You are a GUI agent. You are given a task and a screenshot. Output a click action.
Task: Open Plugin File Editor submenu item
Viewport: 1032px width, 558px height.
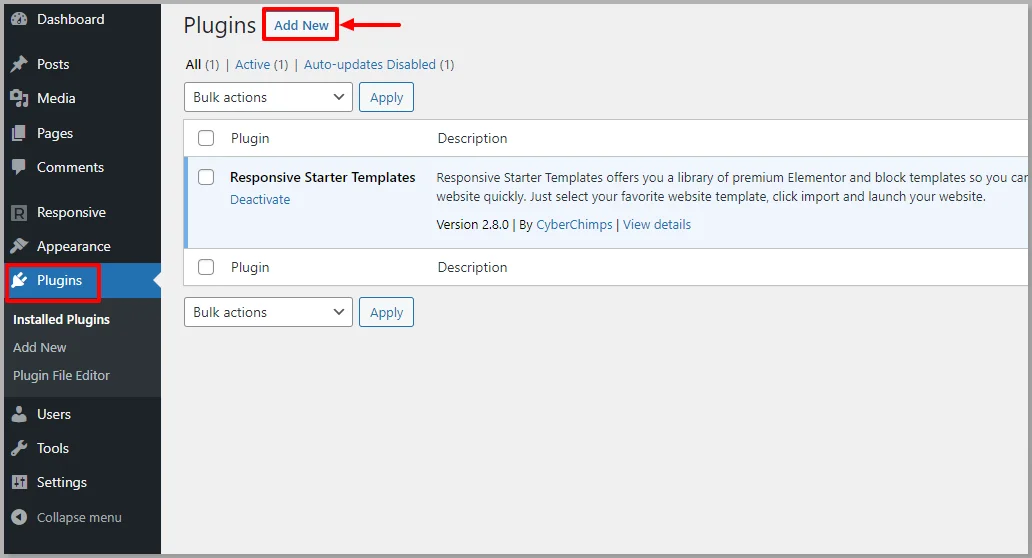61,376
